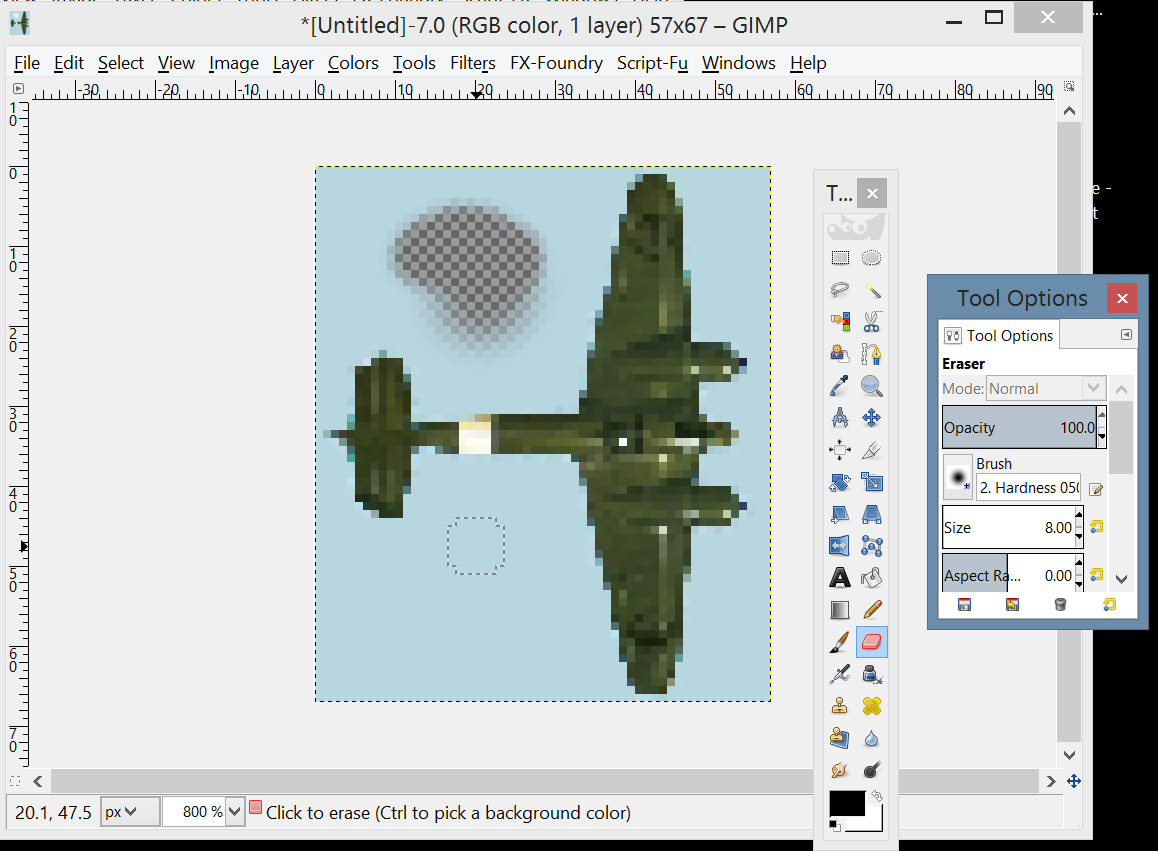
Task: Activate the Color Picker eyedropper tool
Action: [840, 386]
